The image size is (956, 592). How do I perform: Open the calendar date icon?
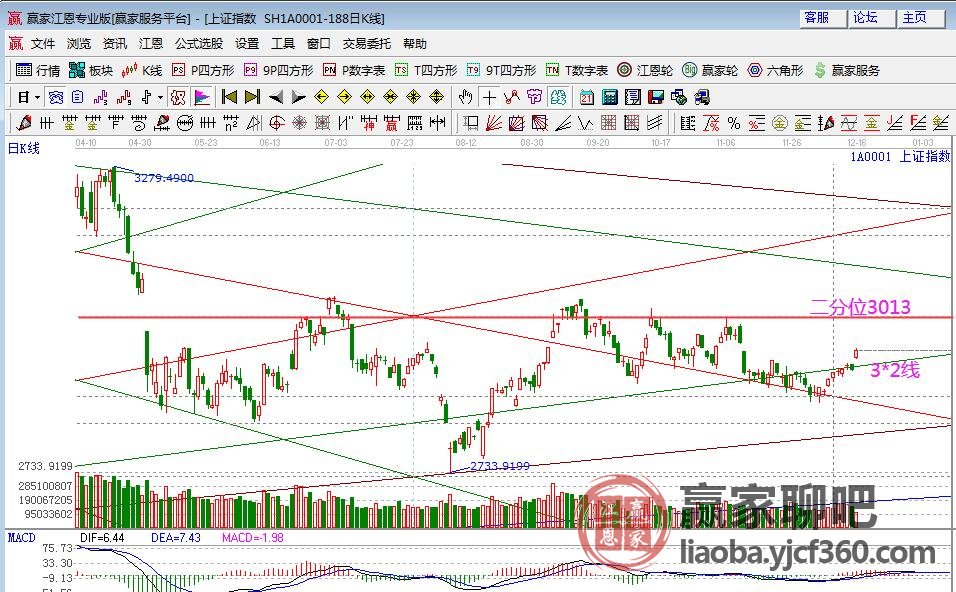(587, 98)
